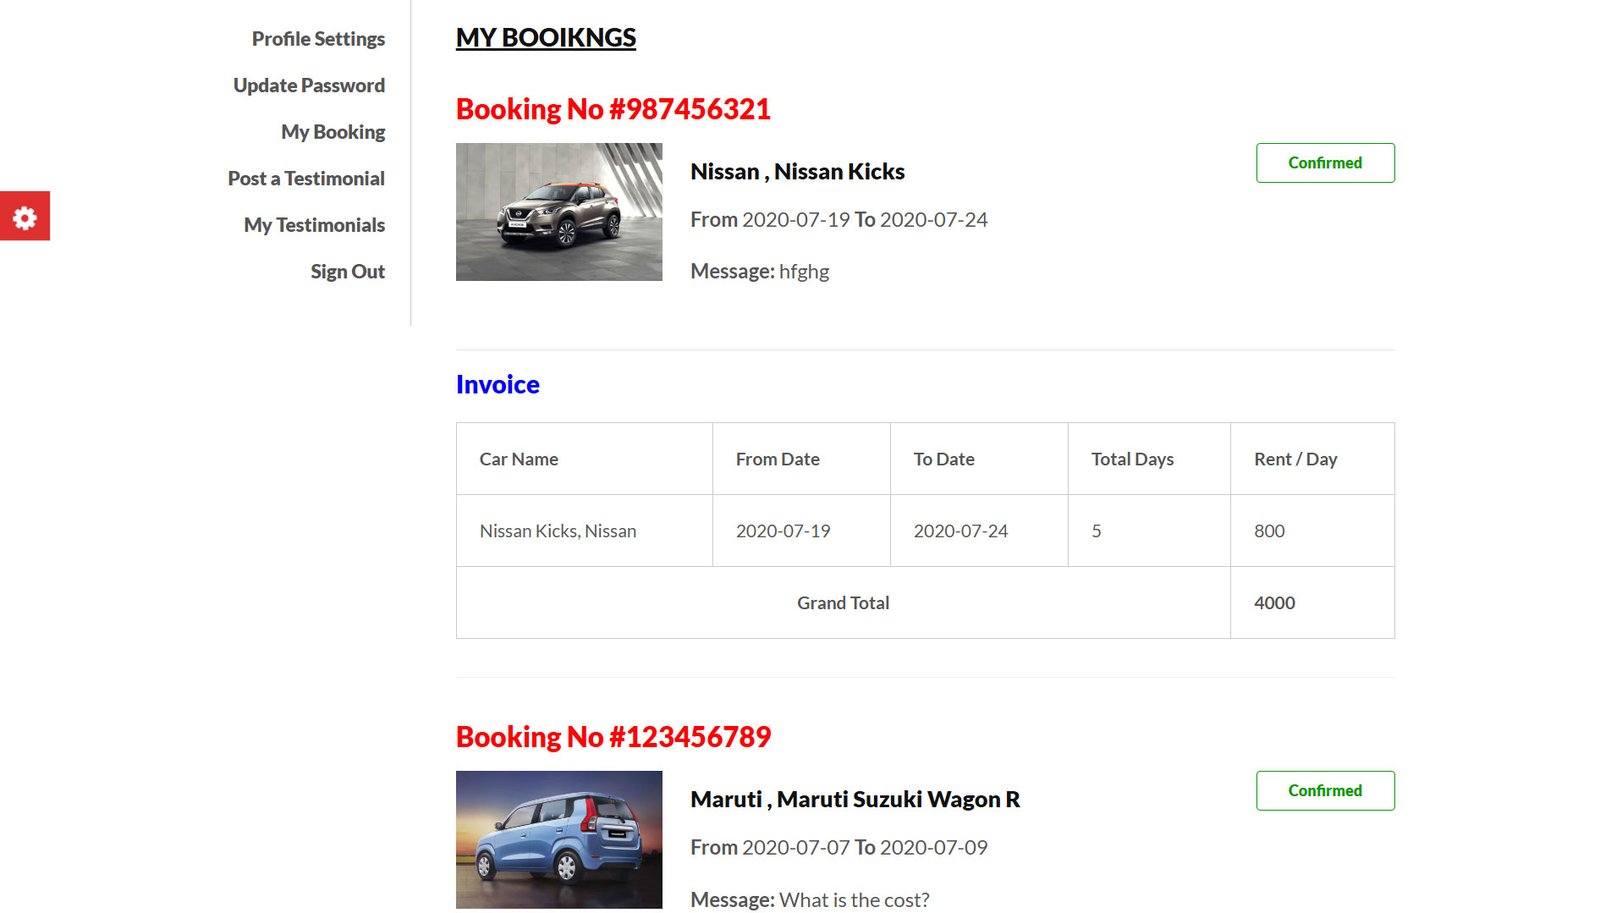Image resolution: width=1600 pixels, height=913 pixels.
Task: Click the Grand Total label cell
Action: [843, 603]
